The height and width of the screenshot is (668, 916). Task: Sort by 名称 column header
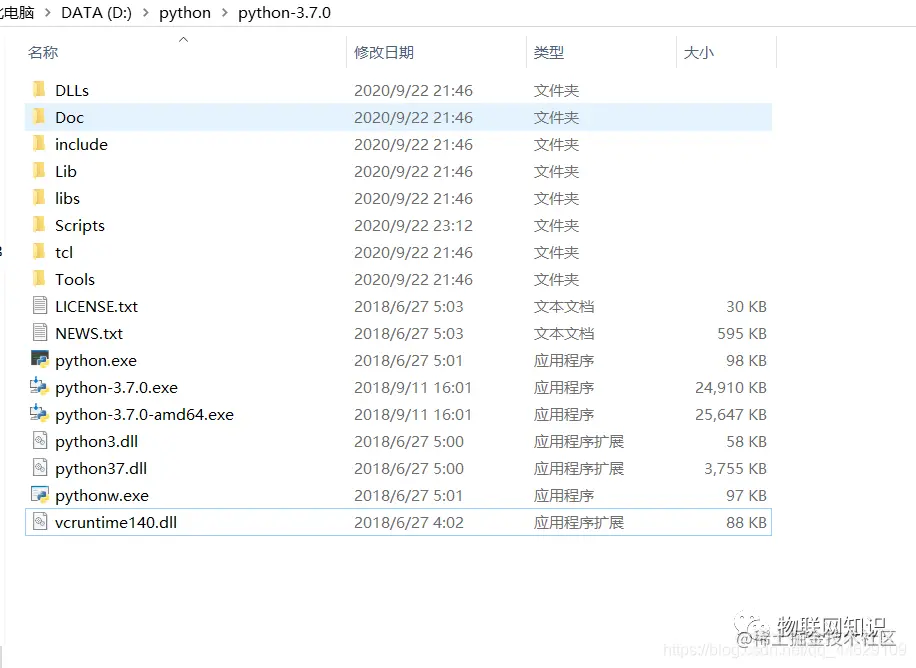[43, 53]
